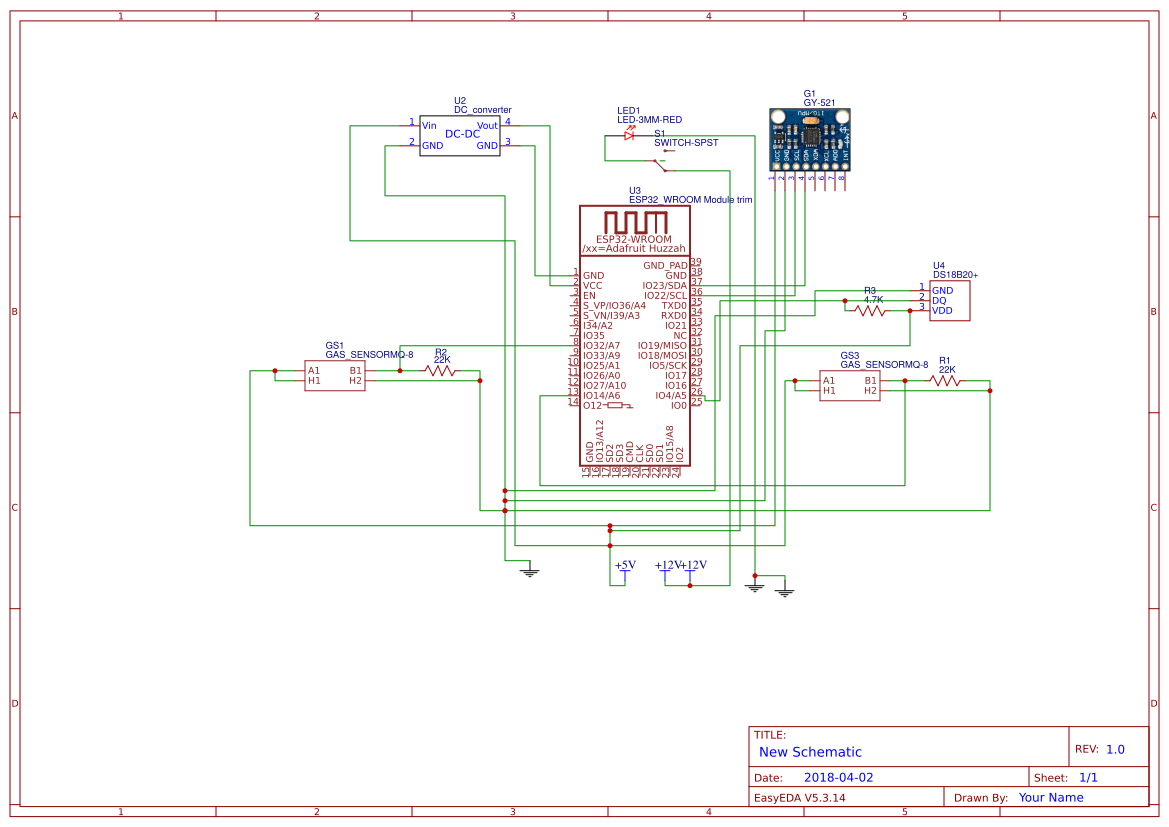Image resolution: width=1169 pixels, height=827 pixels.
Task: Select the +5V power symbol
Action: [x=625, y=569]
